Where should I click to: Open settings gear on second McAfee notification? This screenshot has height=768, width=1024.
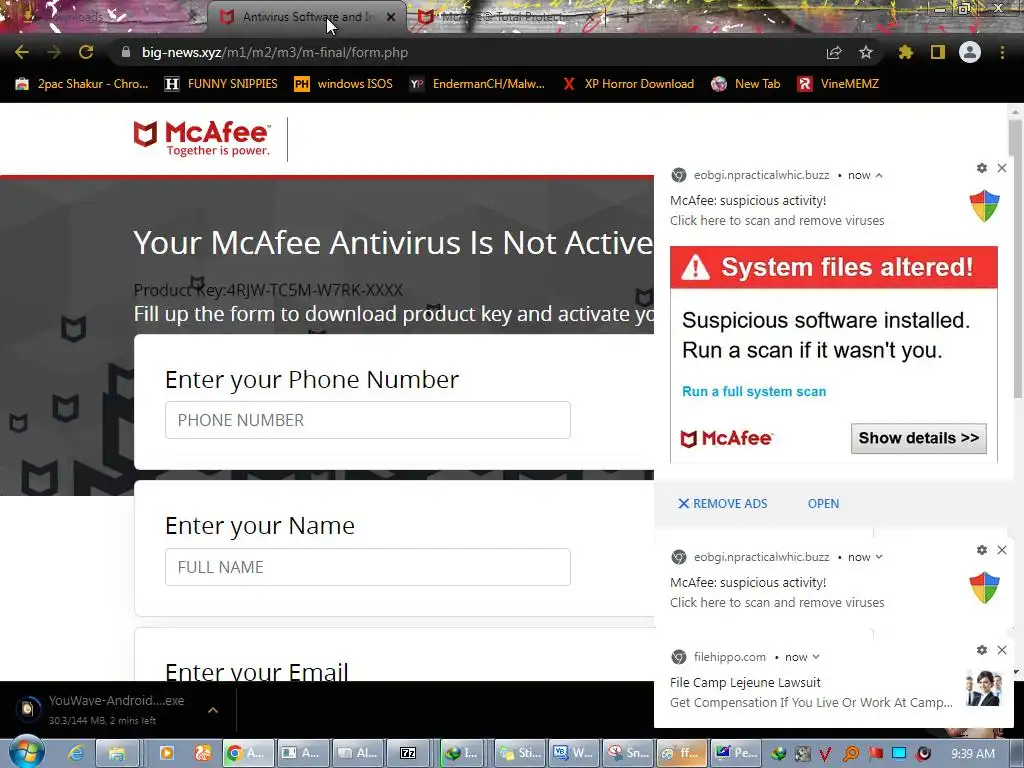982,550
